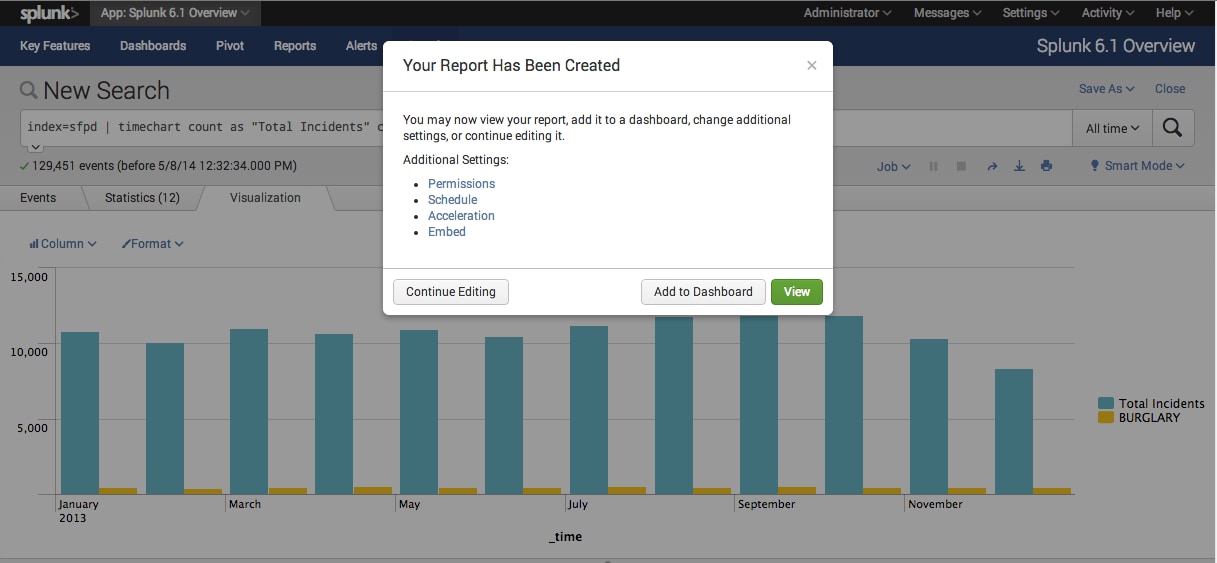Open Pivot nav item
1217x563 pixels.
point(230,46)
